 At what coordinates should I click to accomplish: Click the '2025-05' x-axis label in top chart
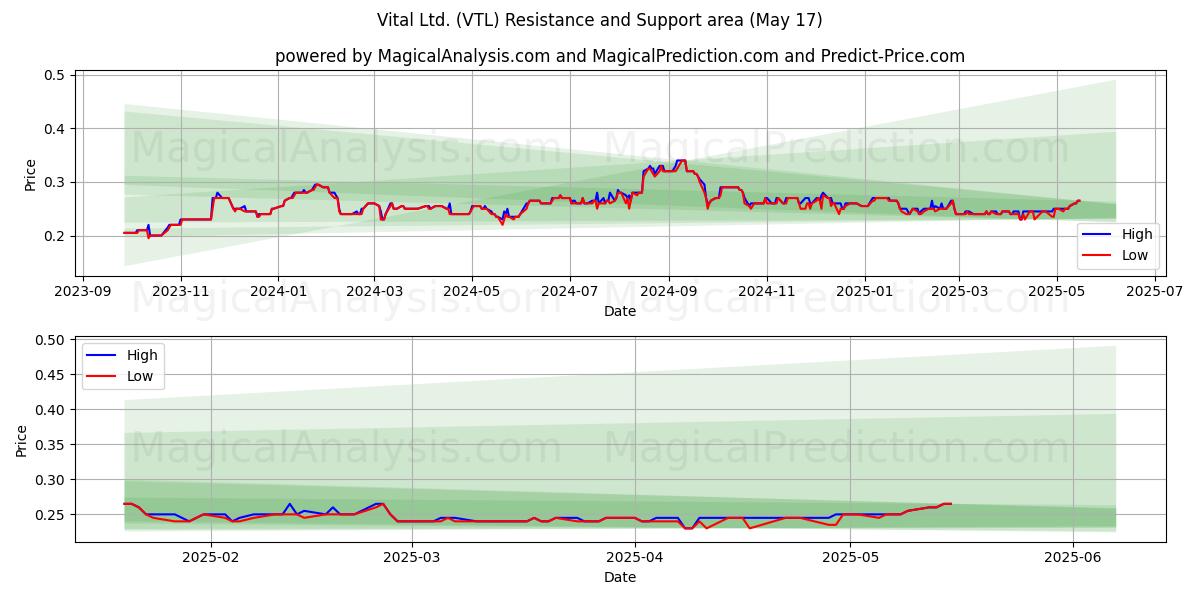[1057, 292]
